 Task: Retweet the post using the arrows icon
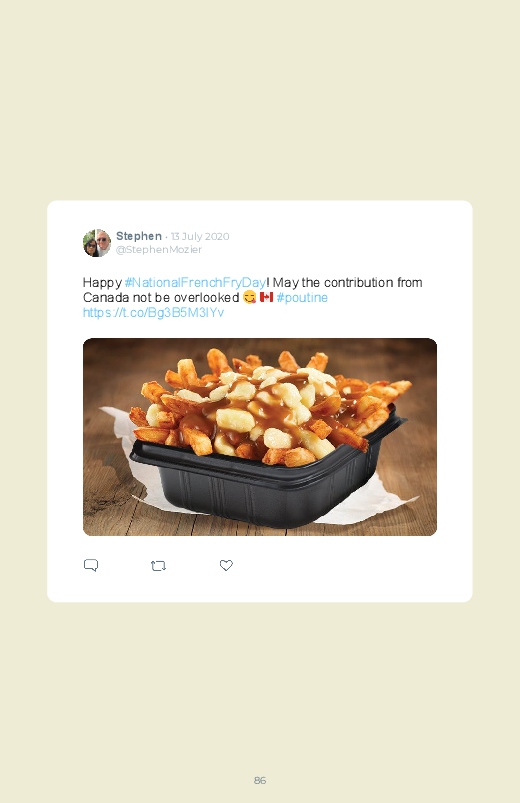tap(158, 566)
